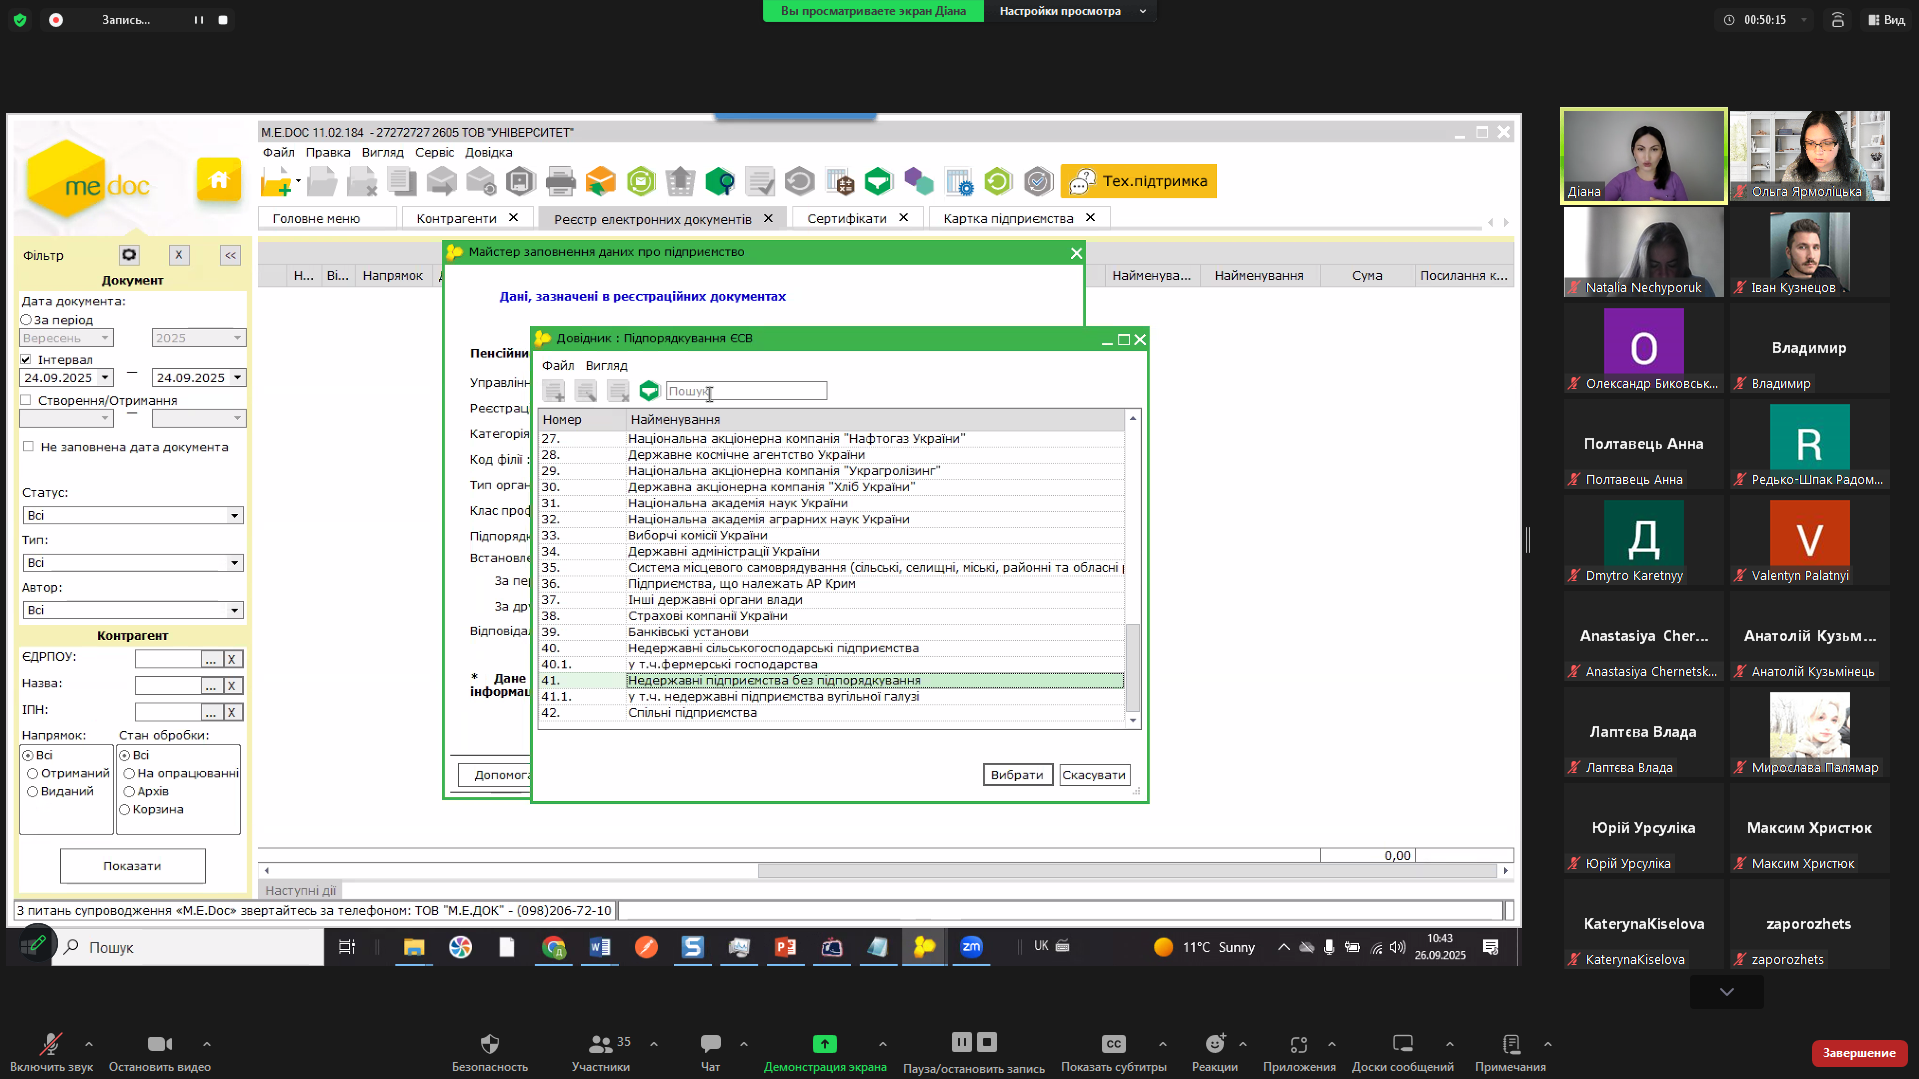Click the Вибрати button
Image resolution: width=1919 pixels, height=1079 pixels.
point(1017,775)
